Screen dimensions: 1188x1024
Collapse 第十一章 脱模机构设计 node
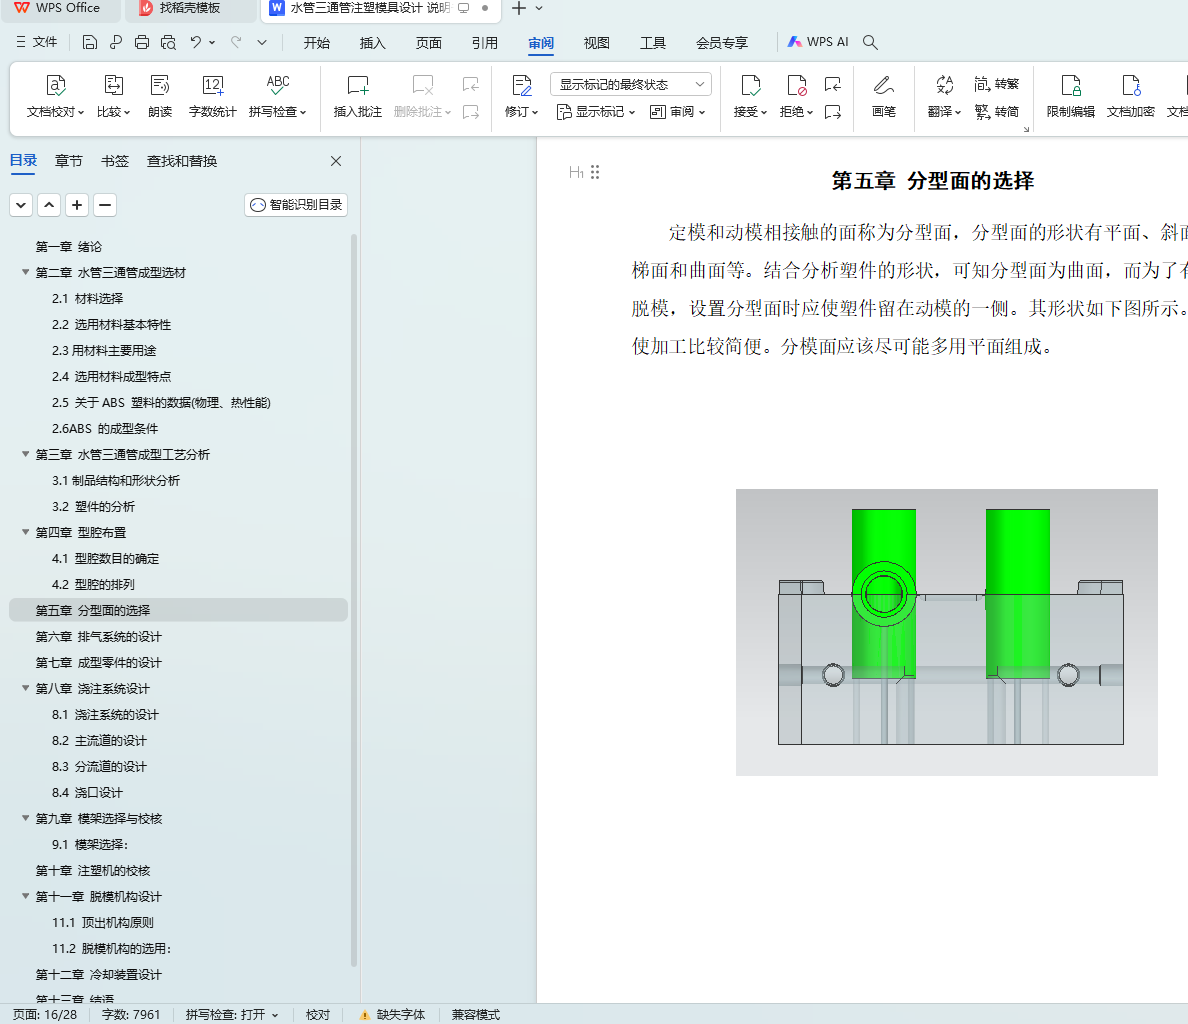(26, 896)
